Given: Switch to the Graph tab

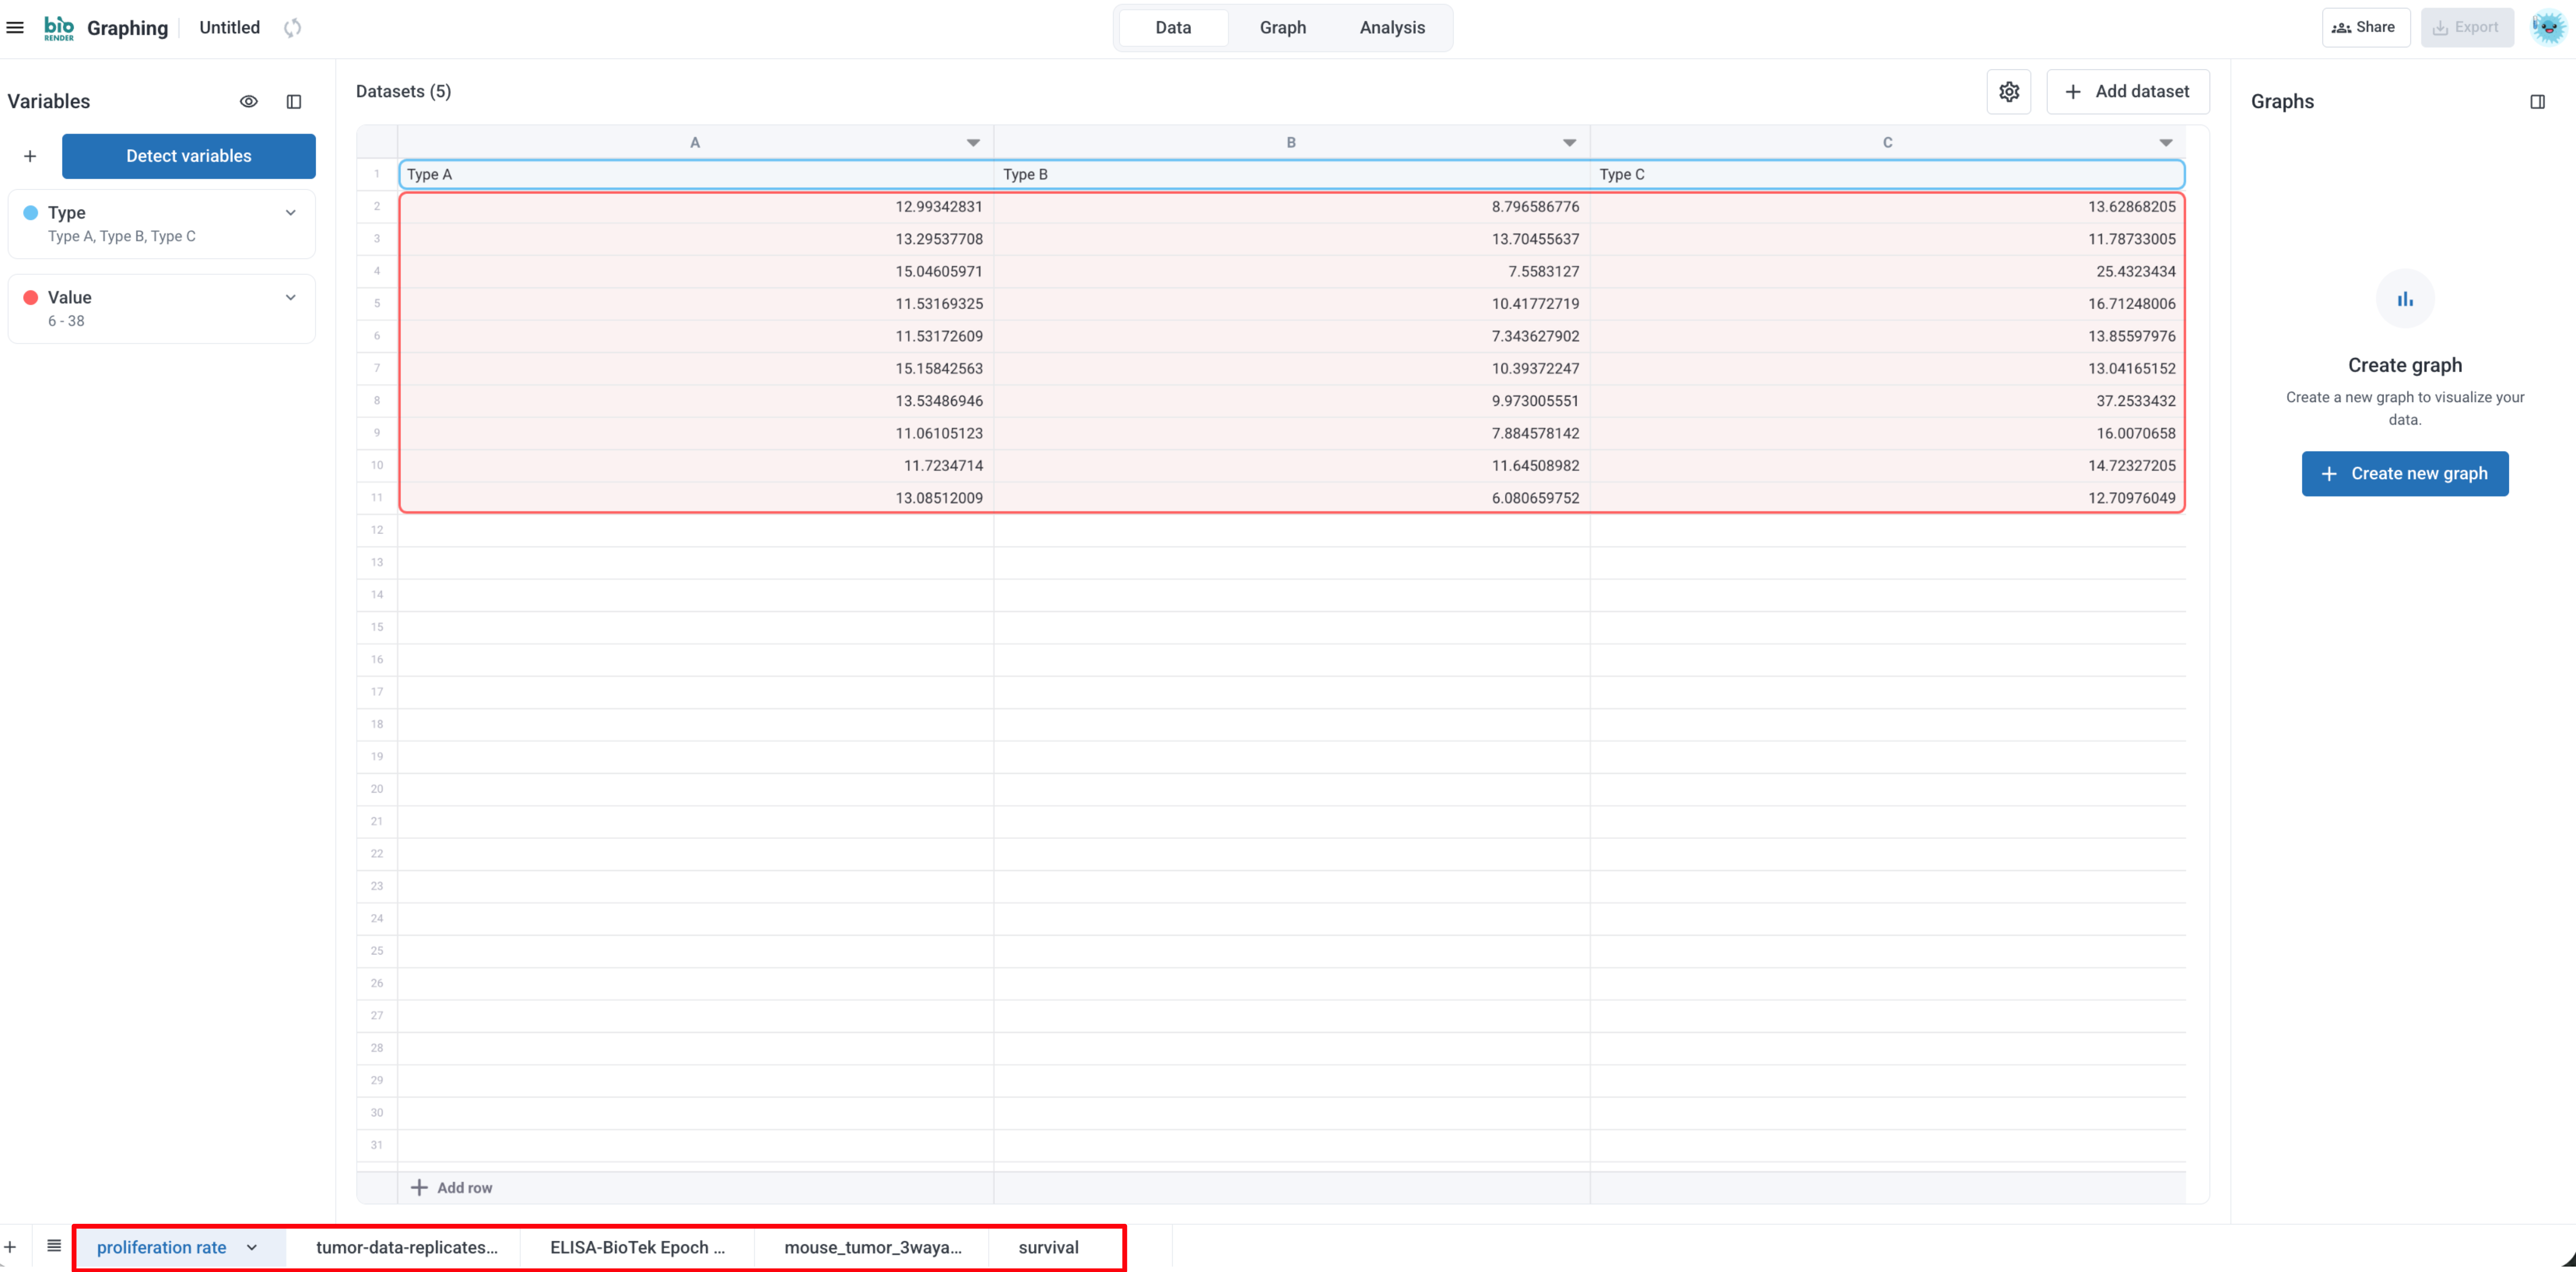Looking at the screenshot, I should pyautogui.click(x=1283, y=28).
